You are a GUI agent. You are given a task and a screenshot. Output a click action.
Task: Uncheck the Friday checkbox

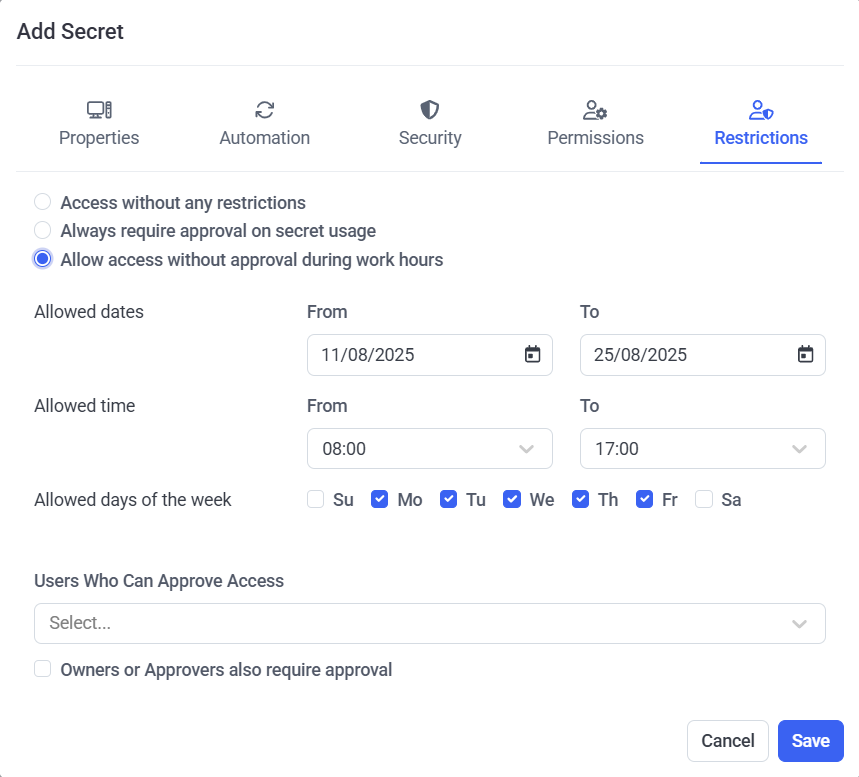[x=645, y=499]
